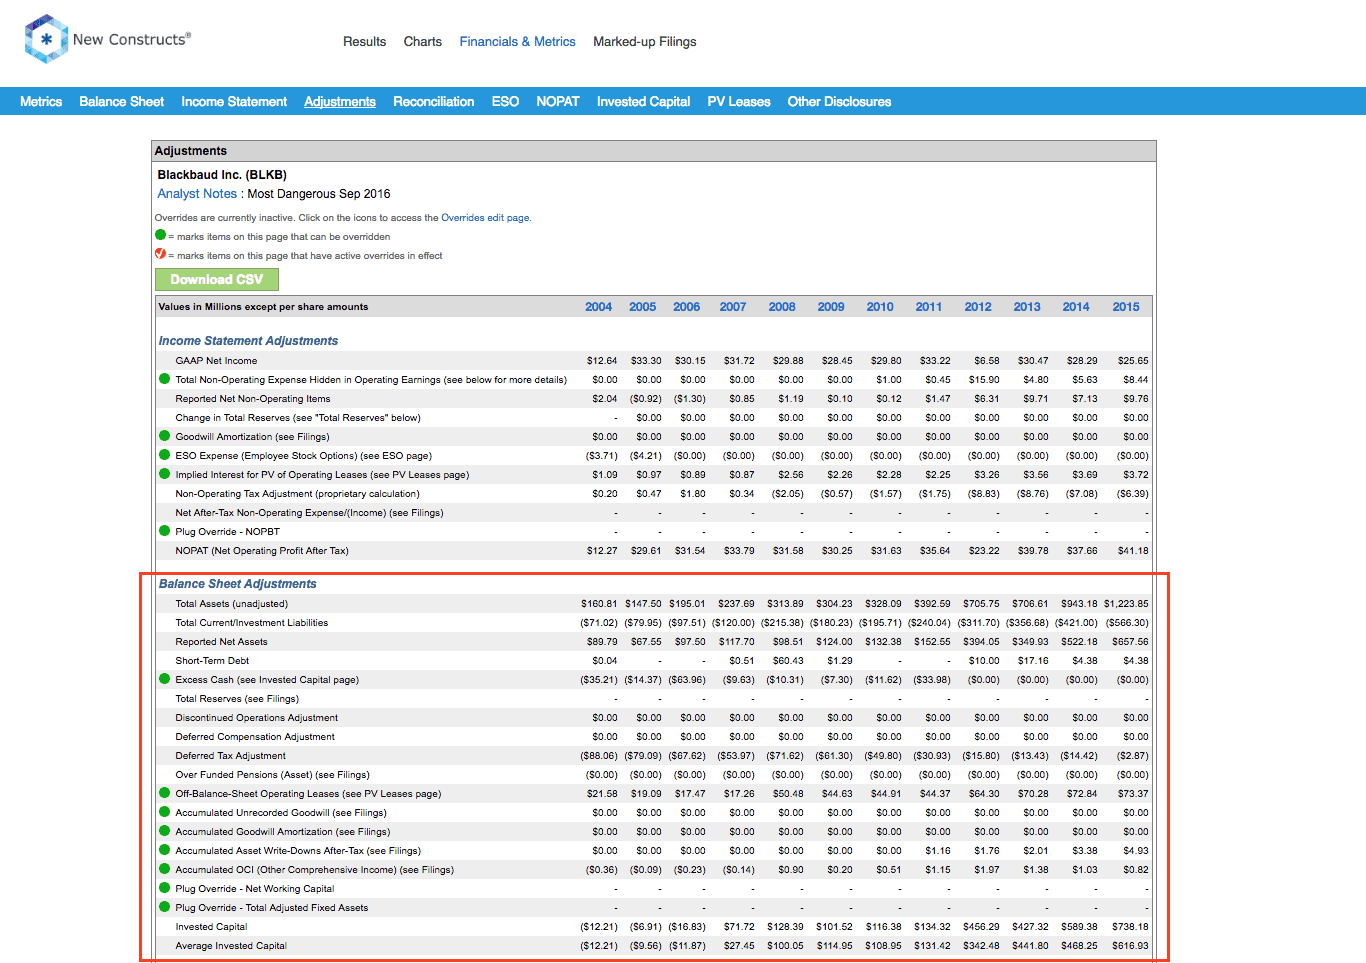Click green dot for Accumulated Unrecorded Goodwill
Screen dimensions: 1366x963
[x=164, y=812]
